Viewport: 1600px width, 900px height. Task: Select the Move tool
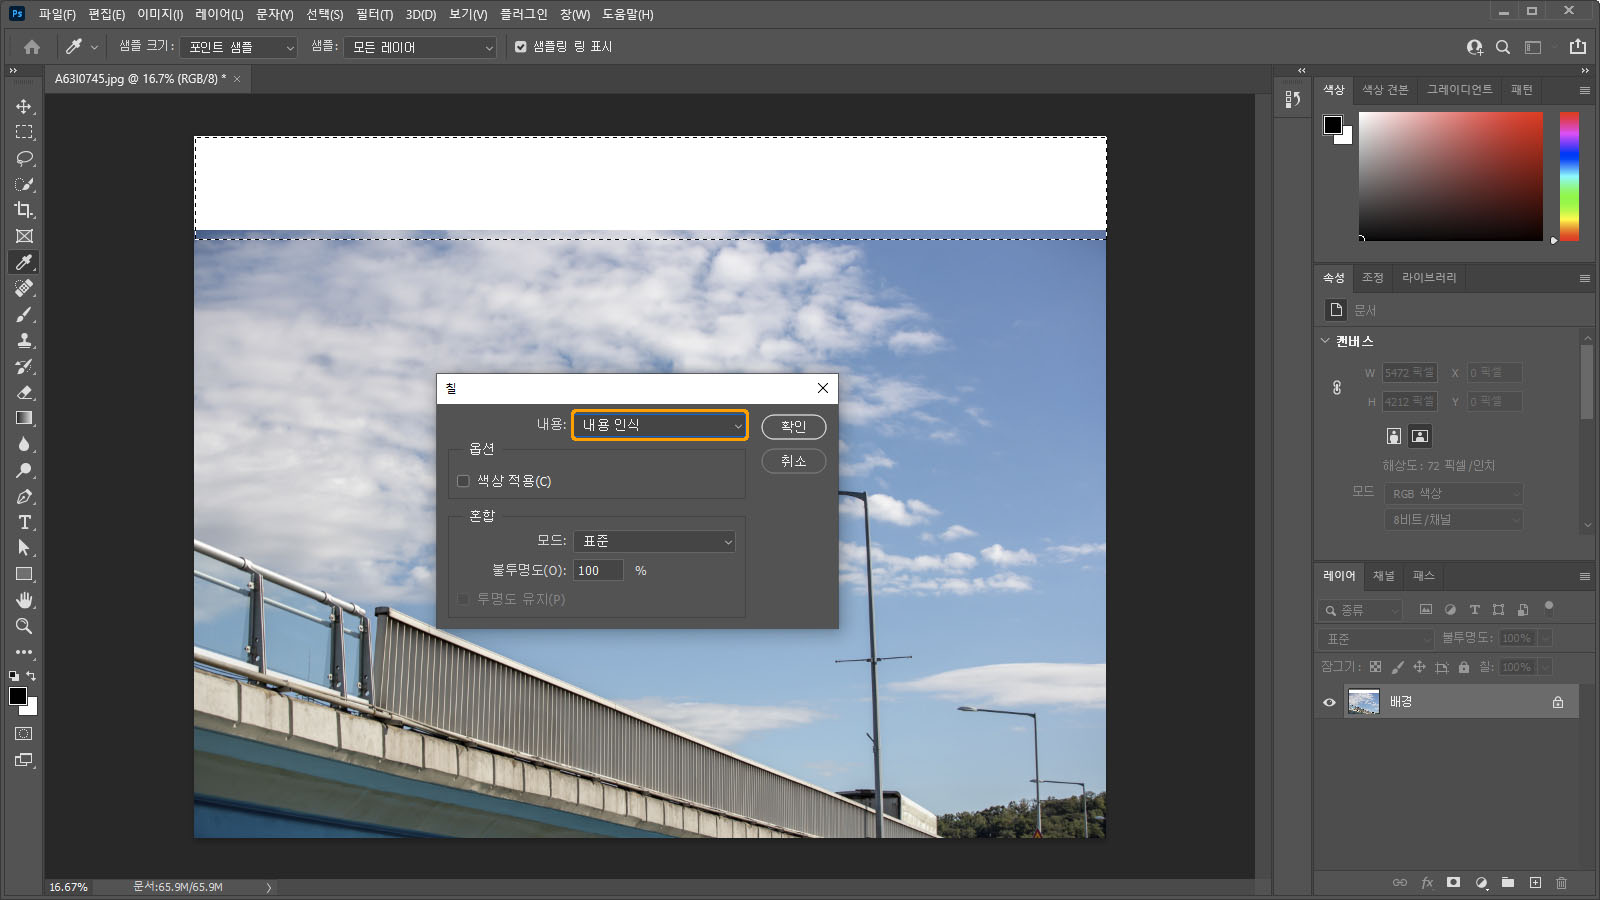[24, 106]
